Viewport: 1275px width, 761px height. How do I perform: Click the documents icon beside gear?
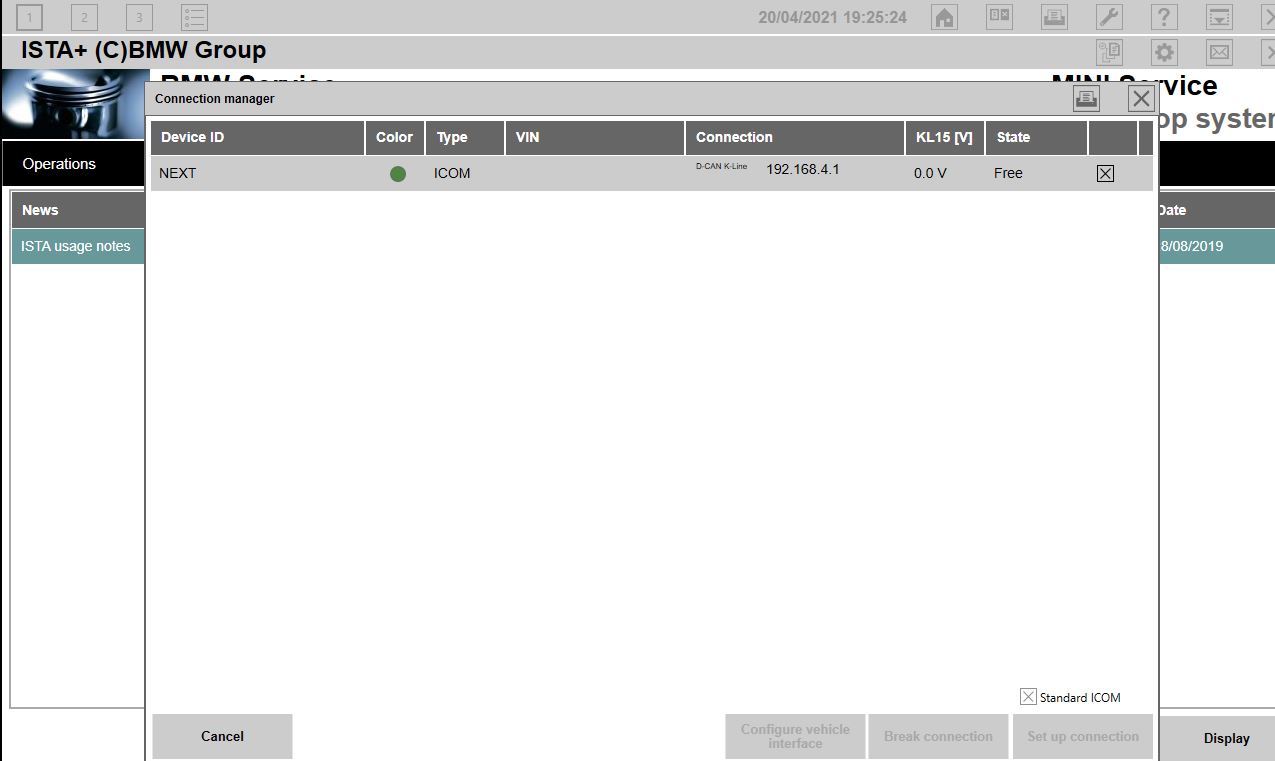1109,53
